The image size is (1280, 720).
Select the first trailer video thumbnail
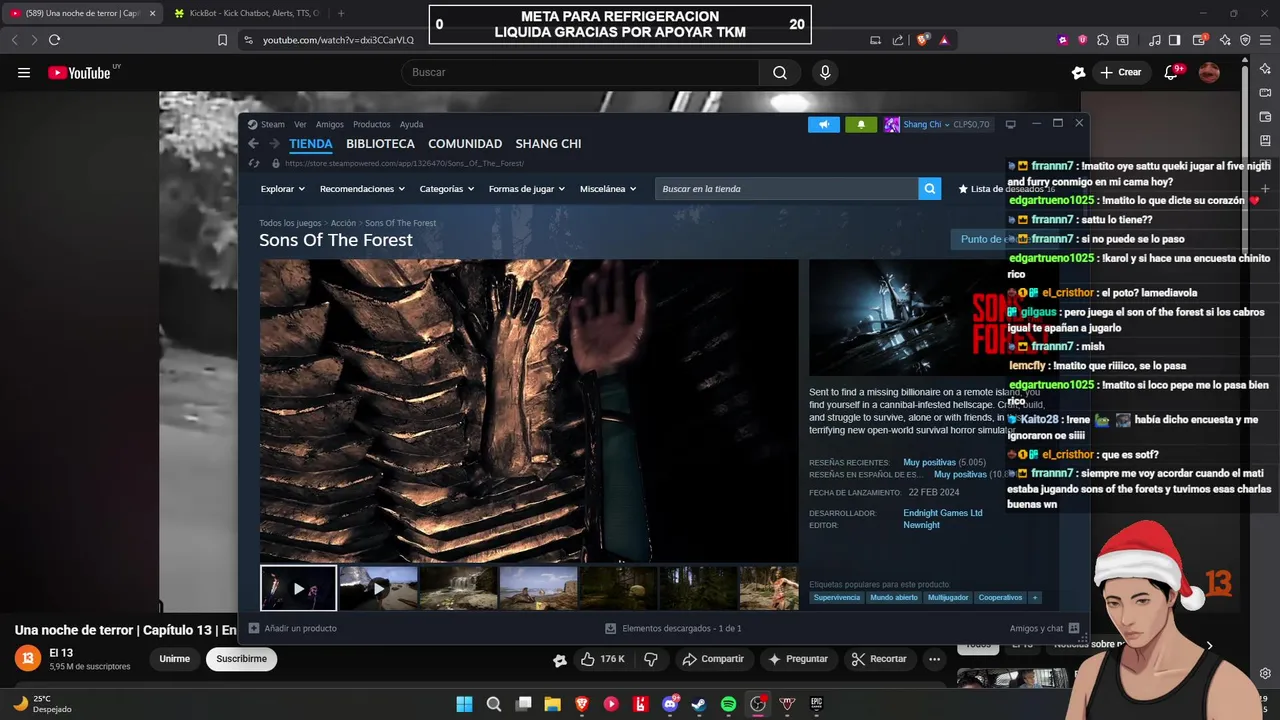tap(298, 588)
